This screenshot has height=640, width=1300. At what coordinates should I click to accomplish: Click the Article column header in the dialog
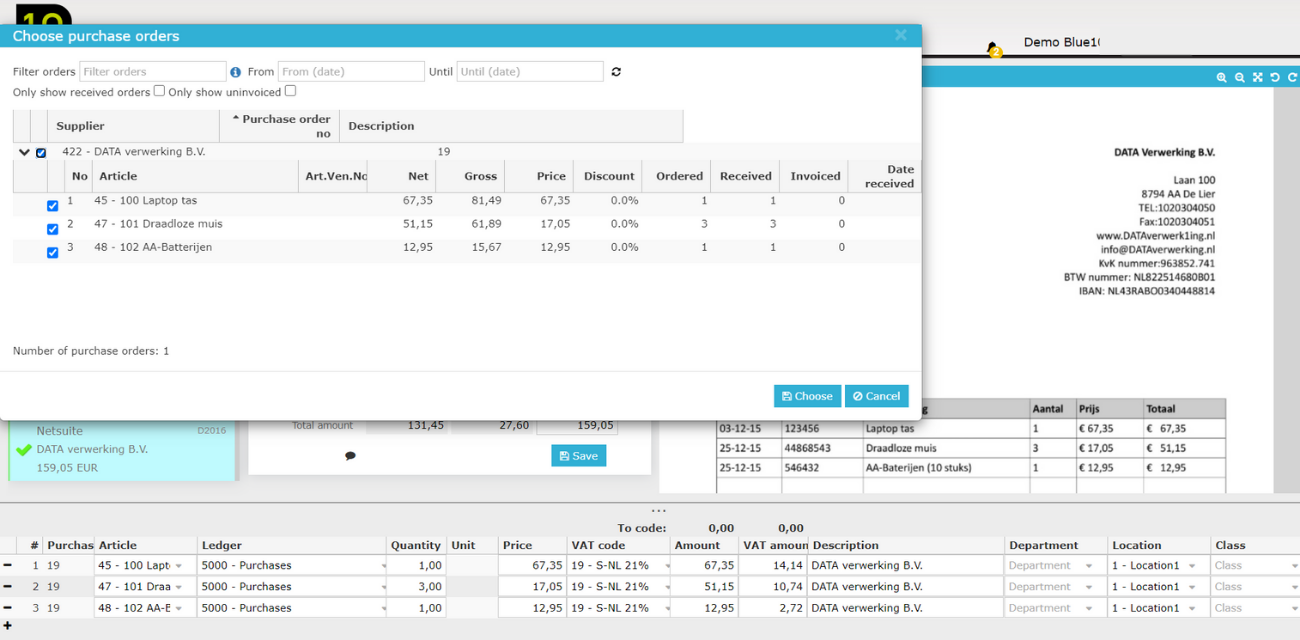point(196,176)
